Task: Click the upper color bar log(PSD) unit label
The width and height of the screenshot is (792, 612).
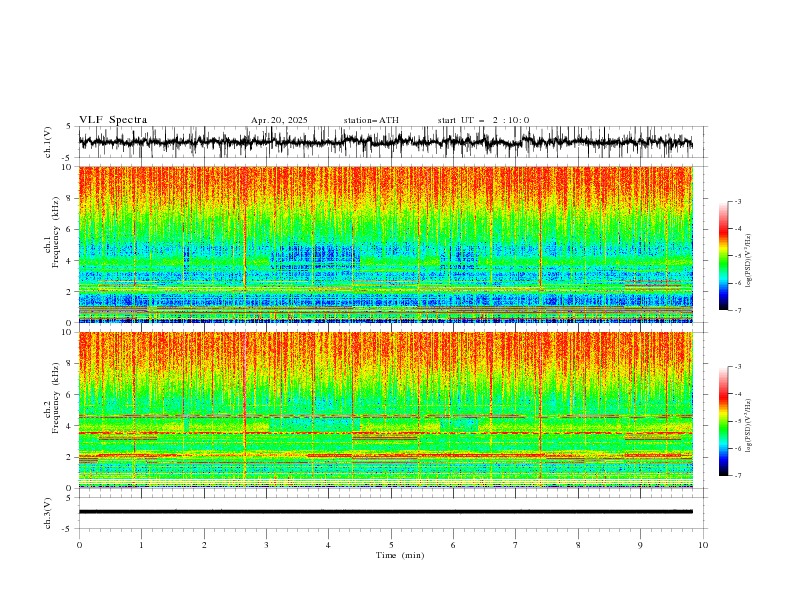Action: tap(749, 261)
